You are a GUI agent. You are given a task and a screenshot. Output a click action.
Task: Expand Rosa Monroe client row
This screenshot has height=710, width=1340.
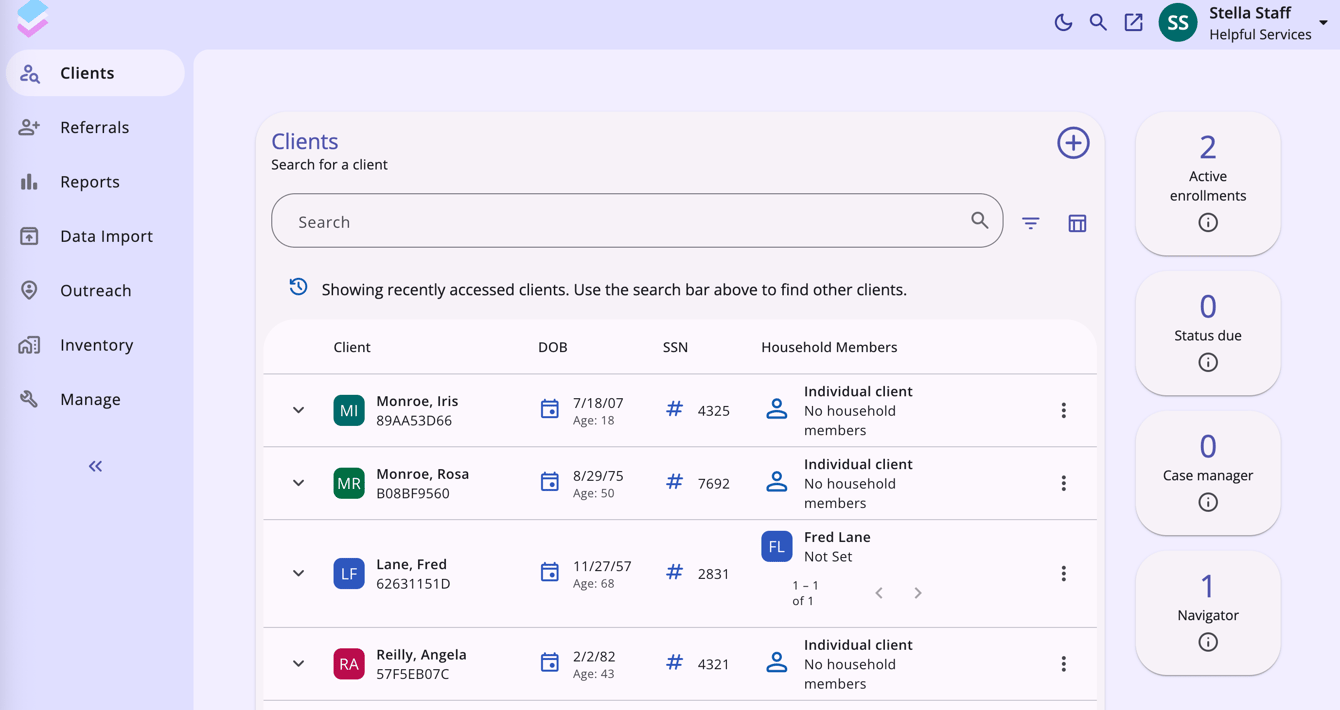click(298, 483)
